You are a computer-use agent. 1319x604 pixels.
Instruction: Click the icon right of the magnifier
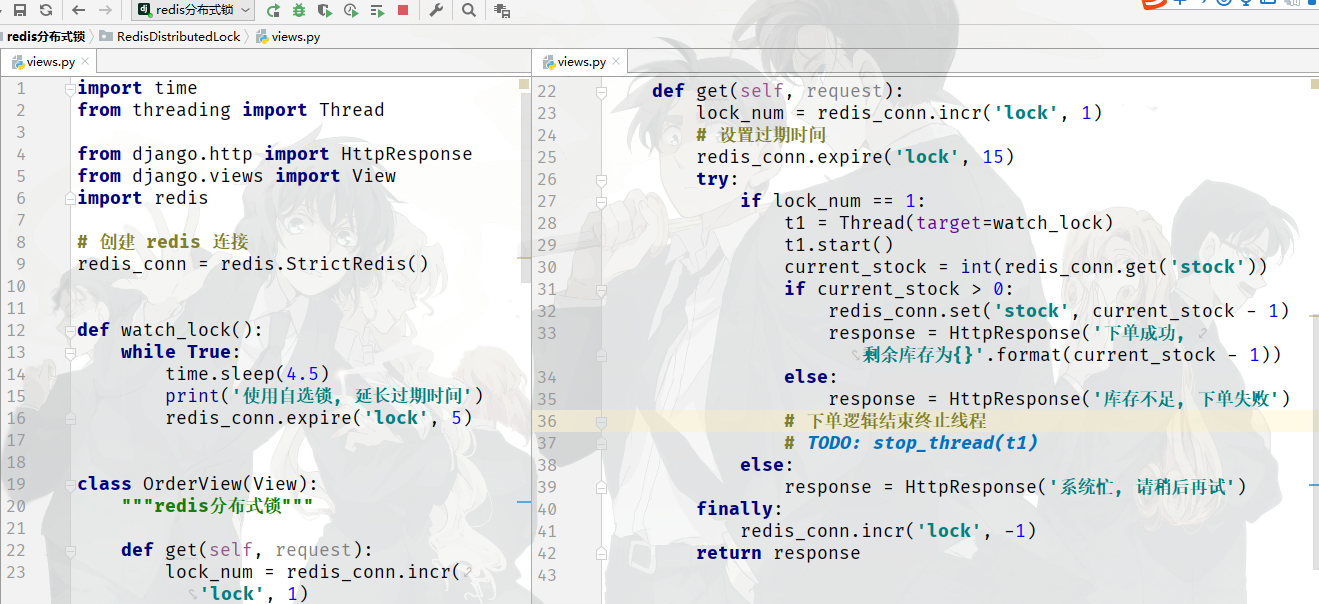(x=502, y=10)
